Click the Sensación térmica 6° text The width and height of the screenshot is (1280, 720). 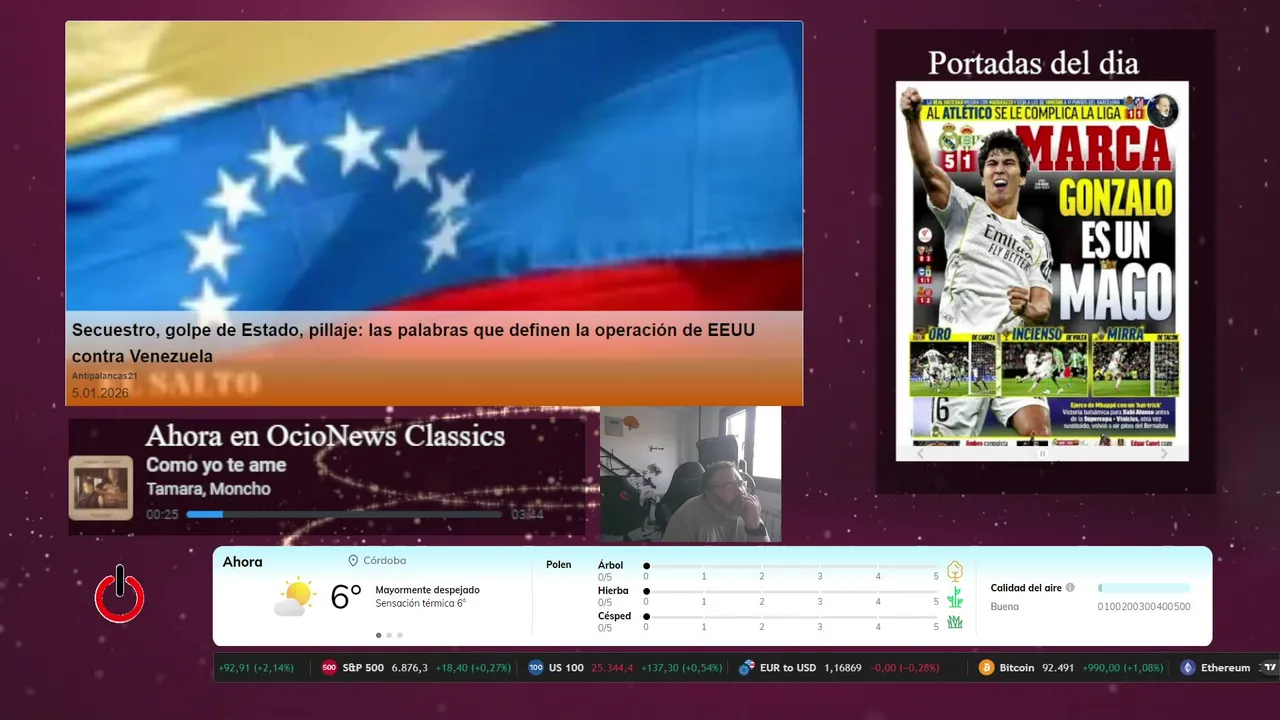pyautogui.click(x=420, y=603)
